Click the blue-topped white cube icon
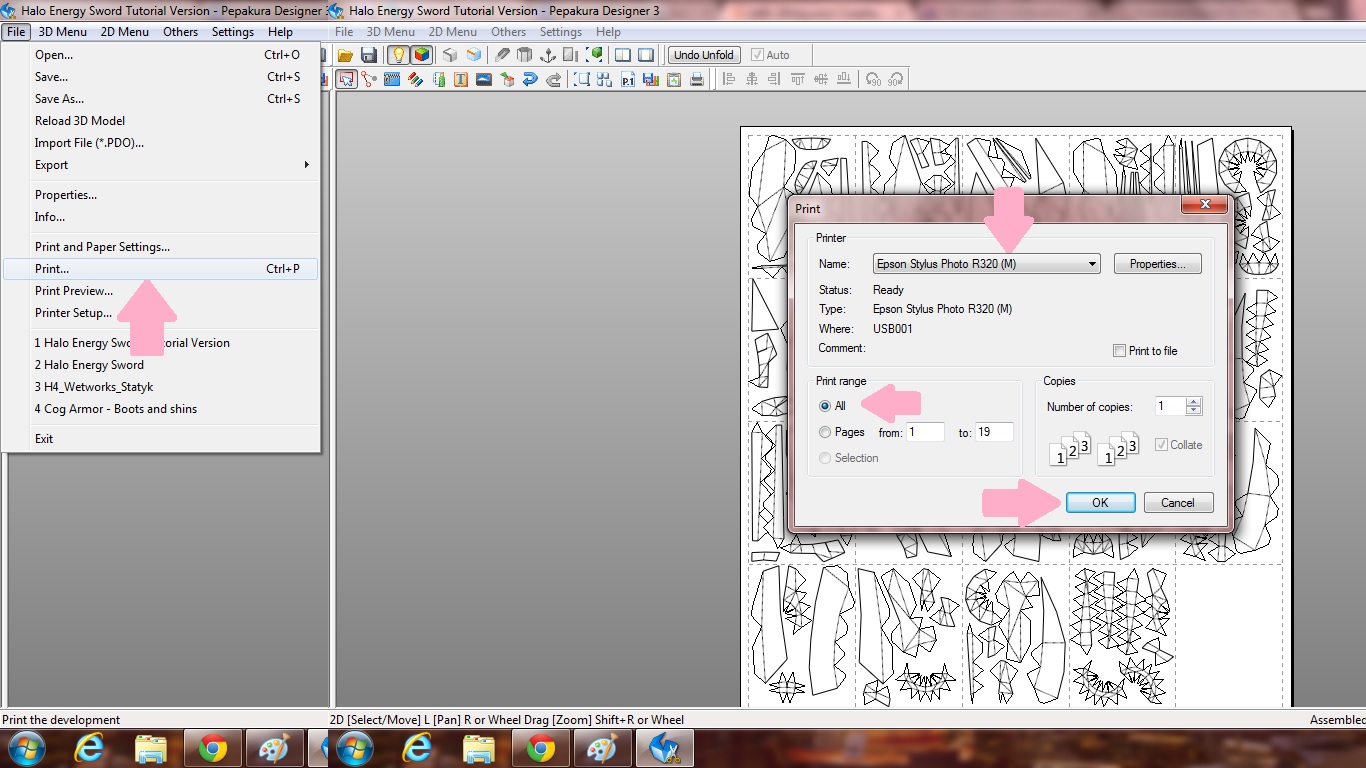Screen dimensions: 1366x768 (x=474, y=55)
